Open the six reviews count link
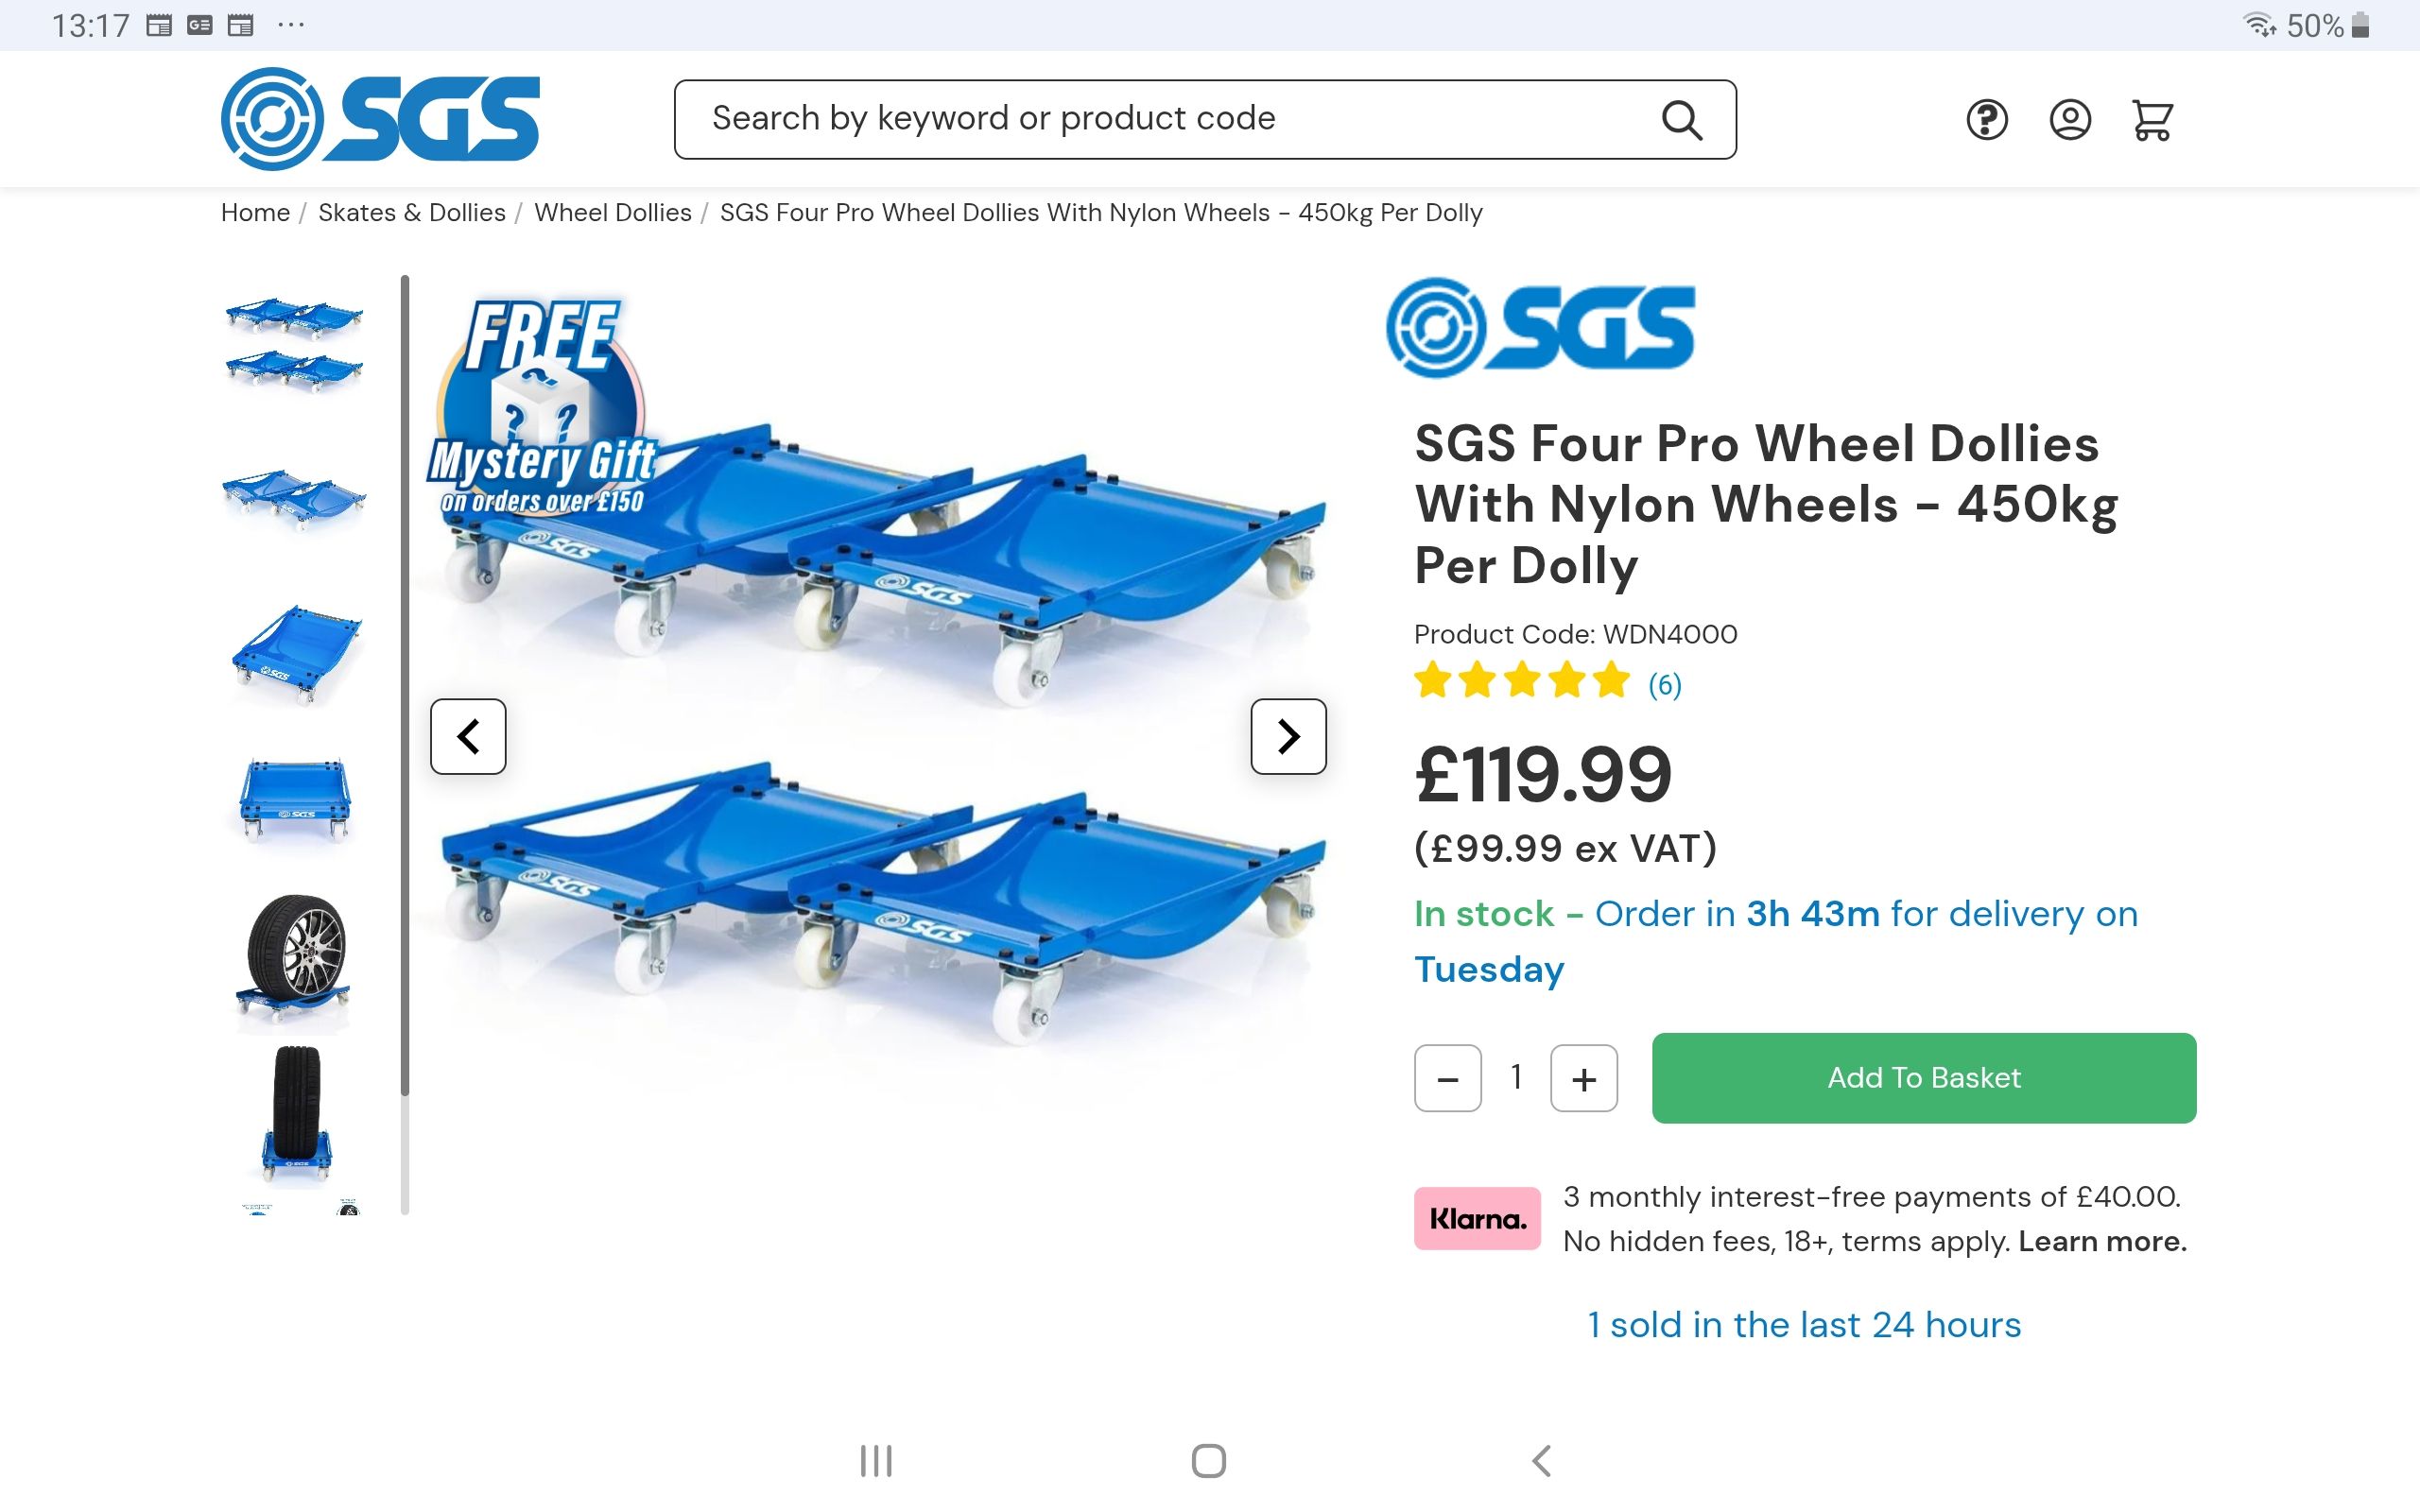Viewport: 2420px width, 1512px height. [1664, 685]
